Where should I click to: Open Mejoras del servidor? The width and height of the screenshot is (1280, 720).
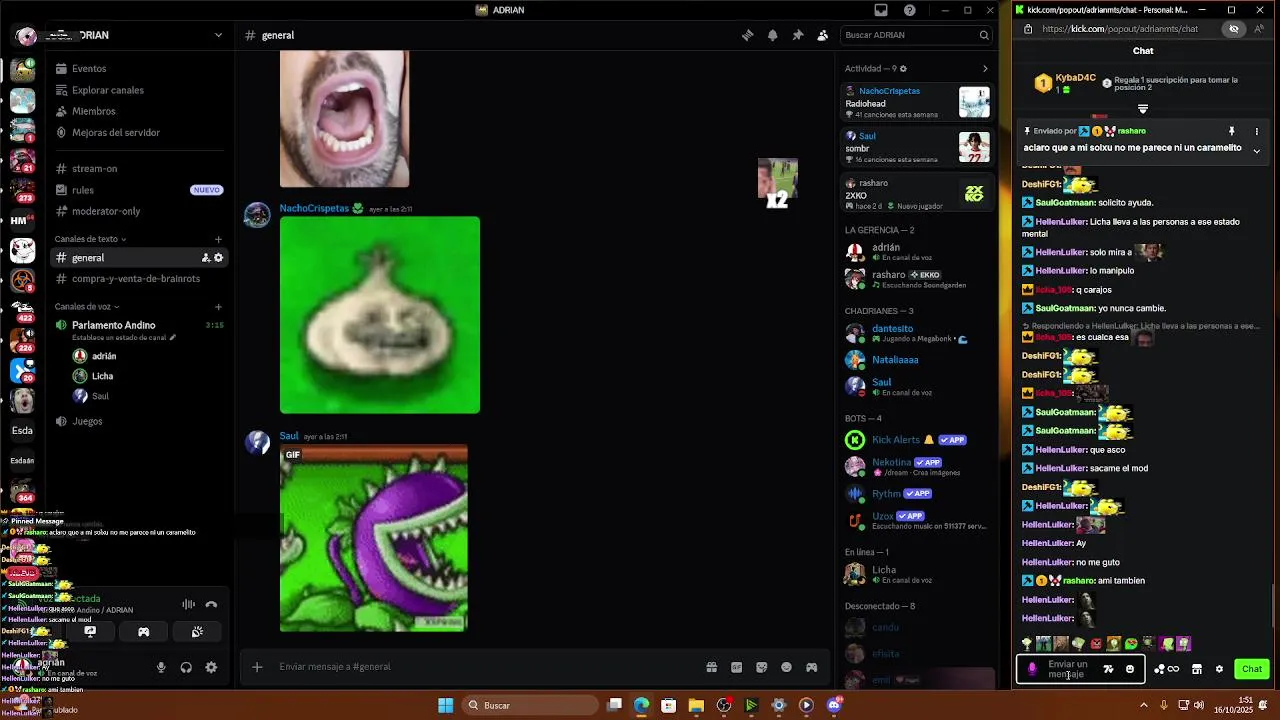click(138, 132)
